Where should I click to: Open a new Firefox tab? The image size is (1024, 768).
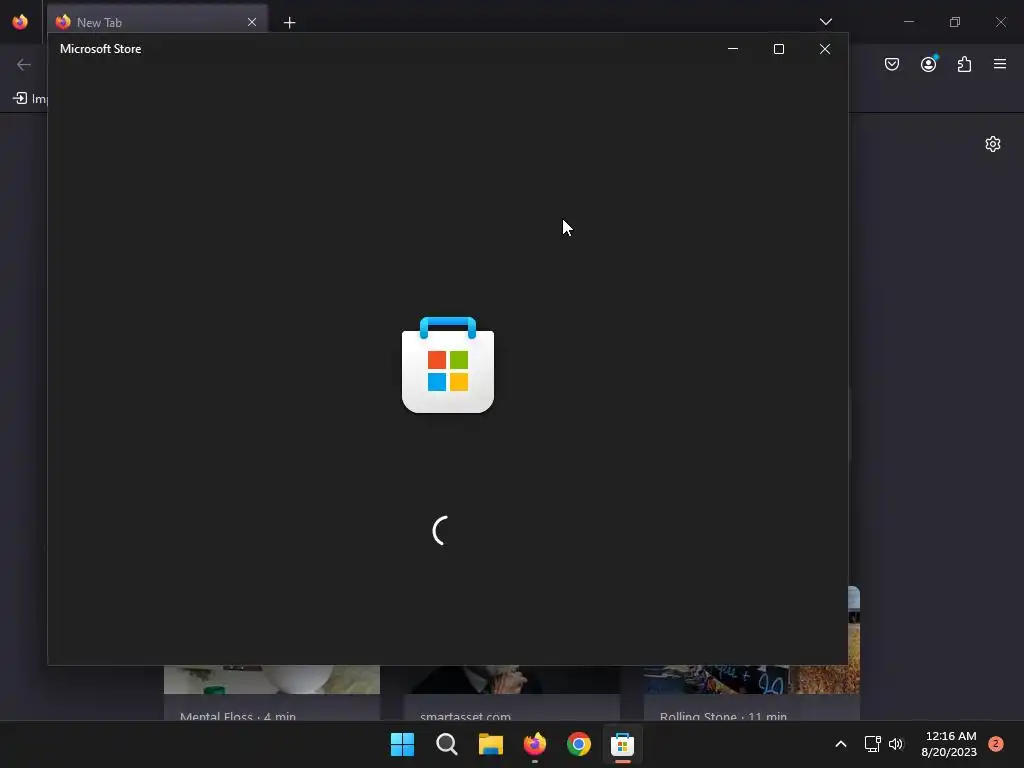(289, 23)
